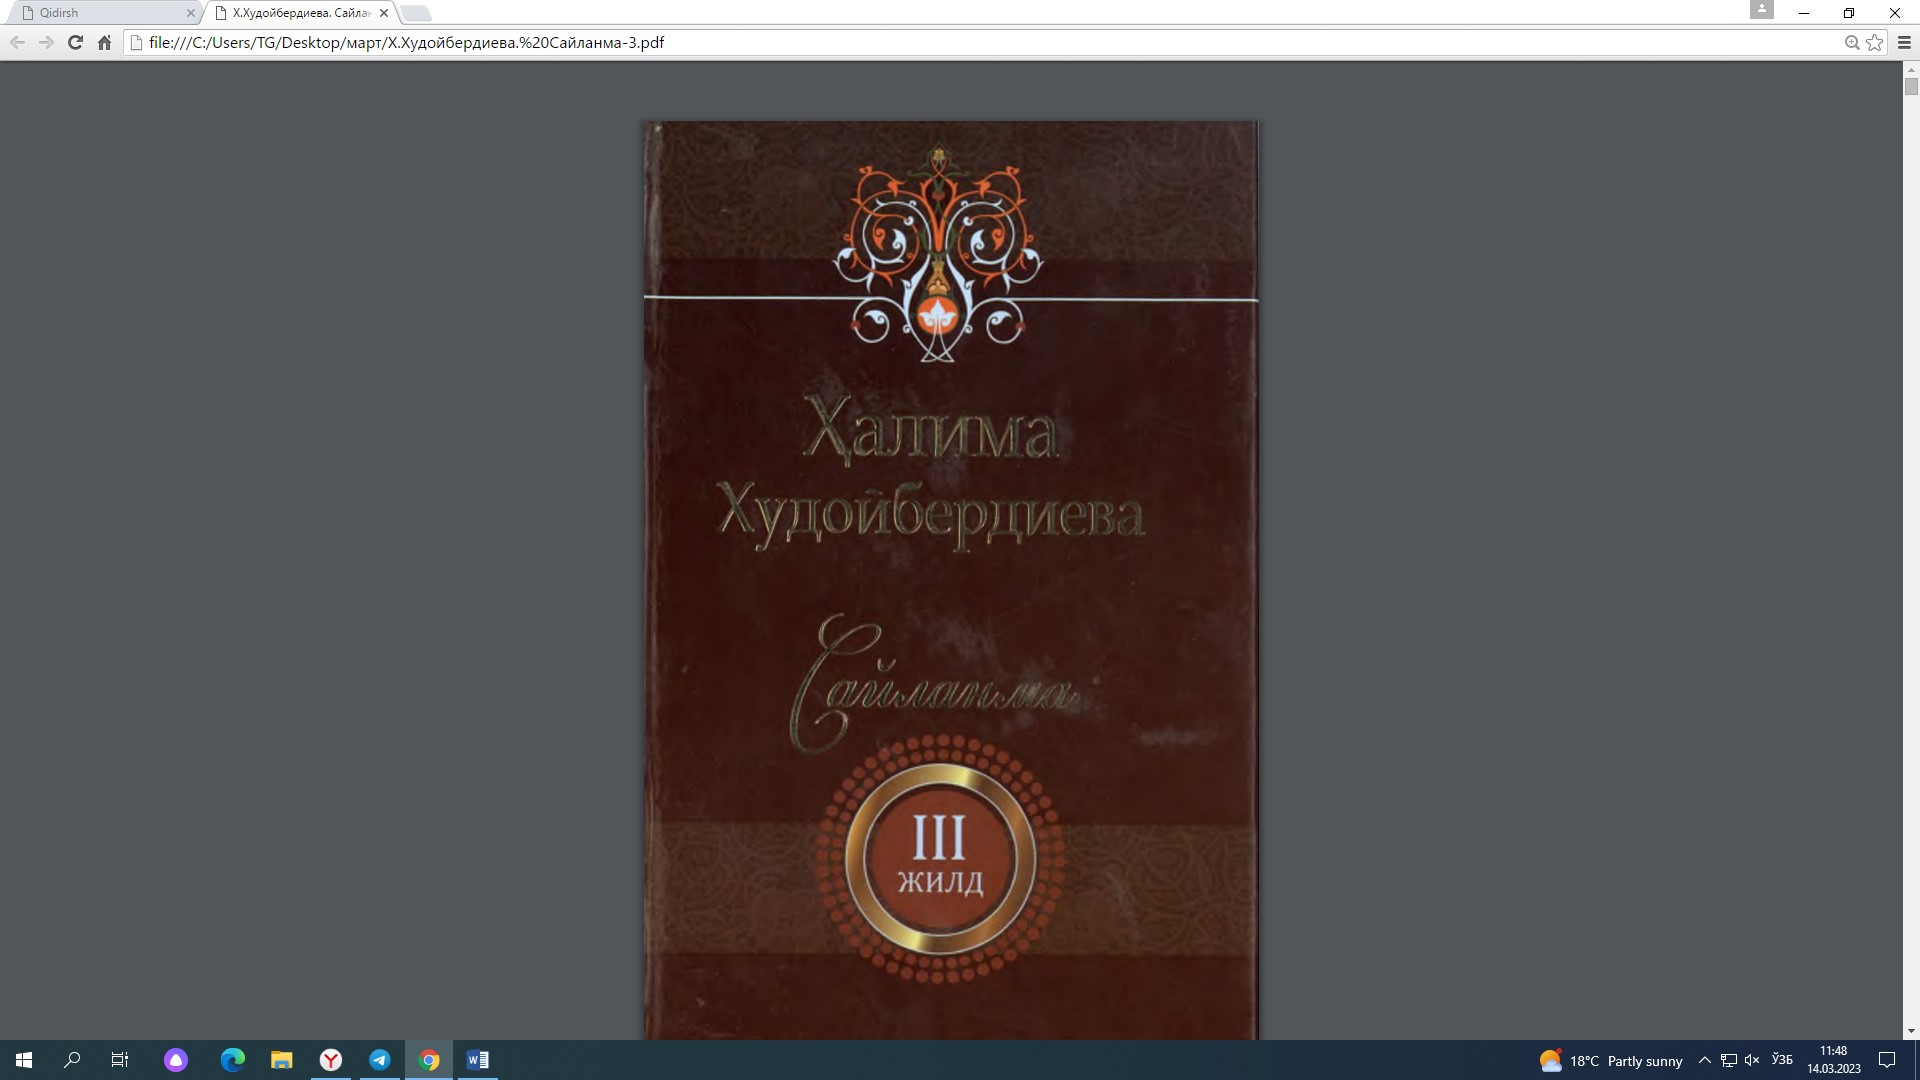Image resolution: width=1920 pixels, height=1080 pixels.
Task: Reload the current PDF page
Action: click(x=75, y=43)
